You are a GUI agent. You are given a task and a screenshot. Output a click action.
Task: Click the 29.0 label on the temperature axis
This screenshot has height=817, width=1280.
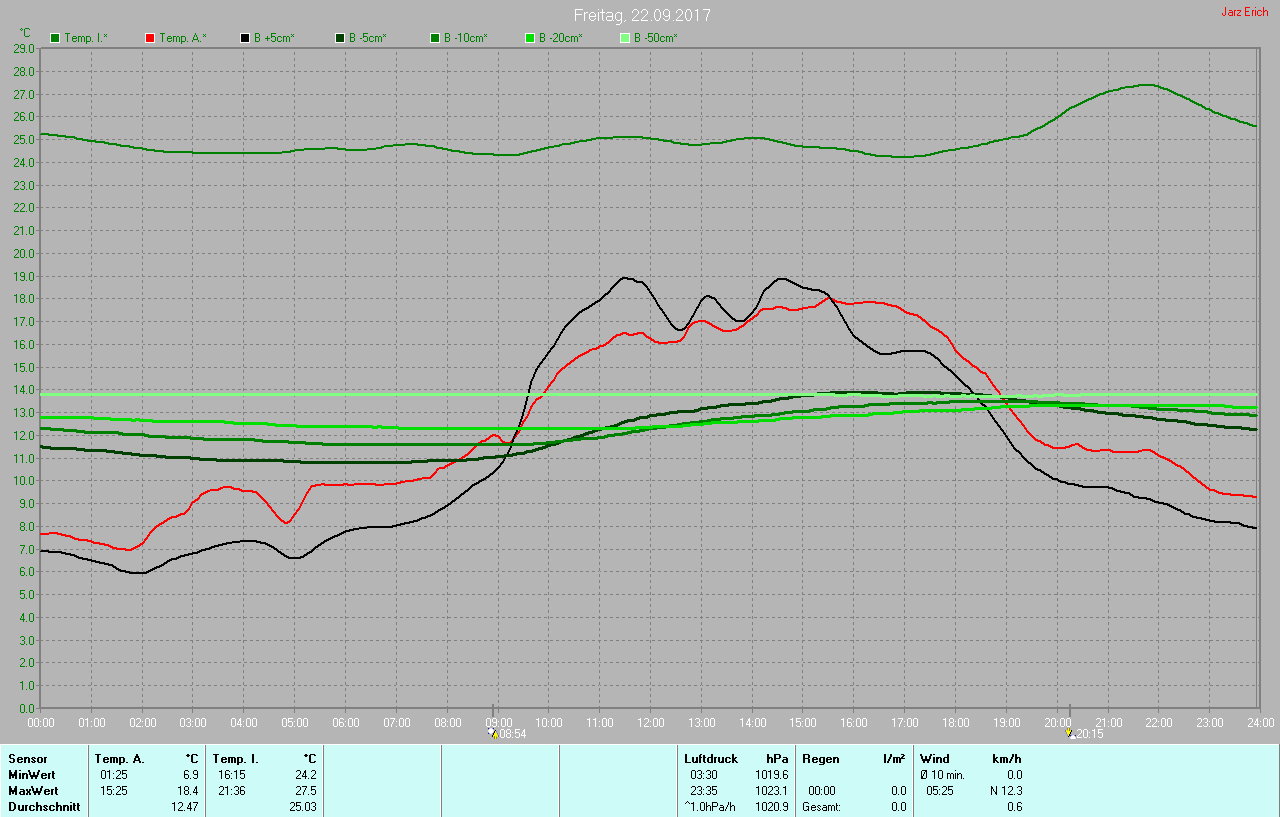pyautogui.click(x=25, y=48)
